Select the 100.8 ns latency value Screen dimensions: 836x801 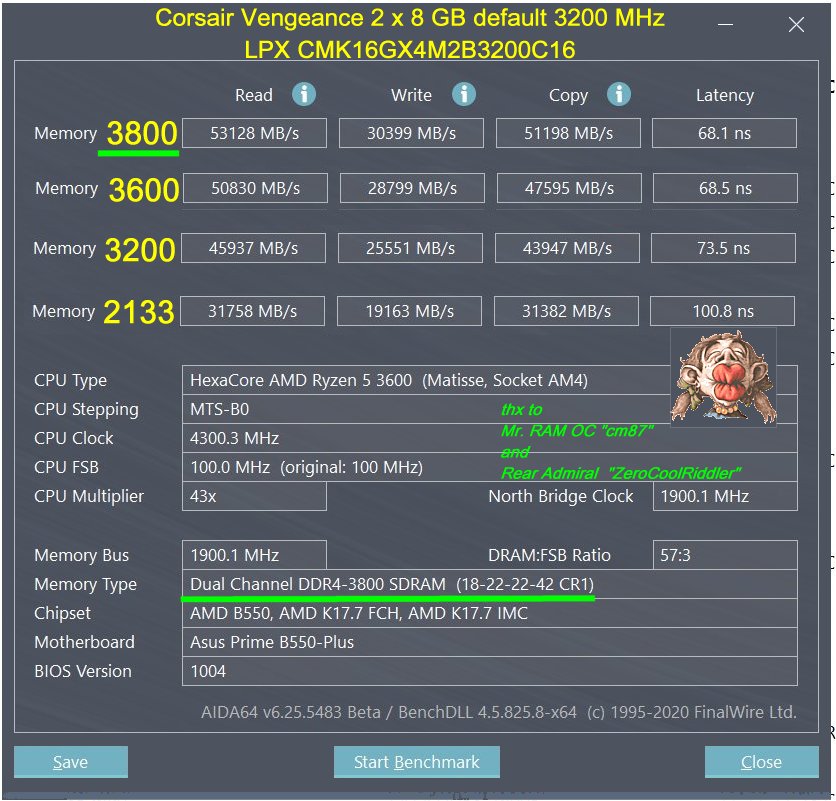tap(722, 311)
